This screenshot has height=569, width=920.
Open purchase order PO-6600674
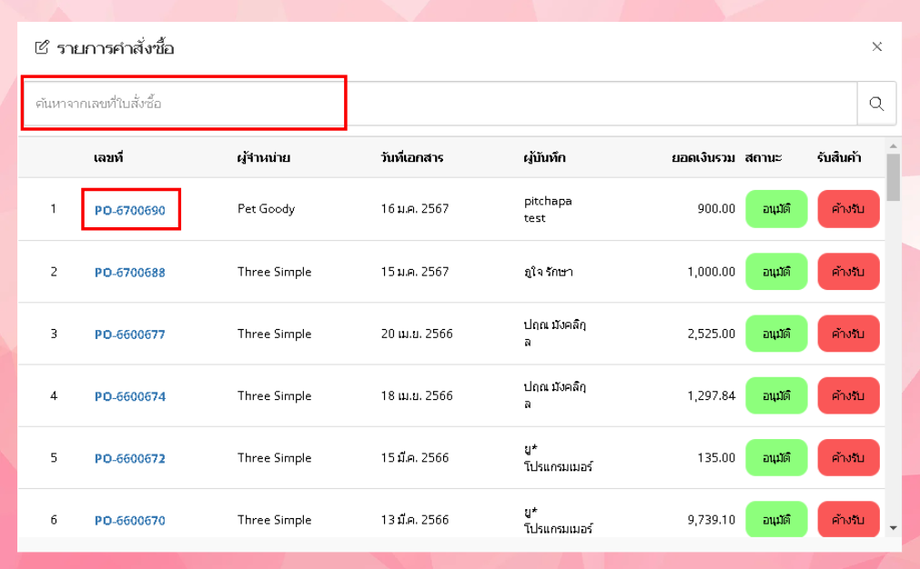point(130,397)
